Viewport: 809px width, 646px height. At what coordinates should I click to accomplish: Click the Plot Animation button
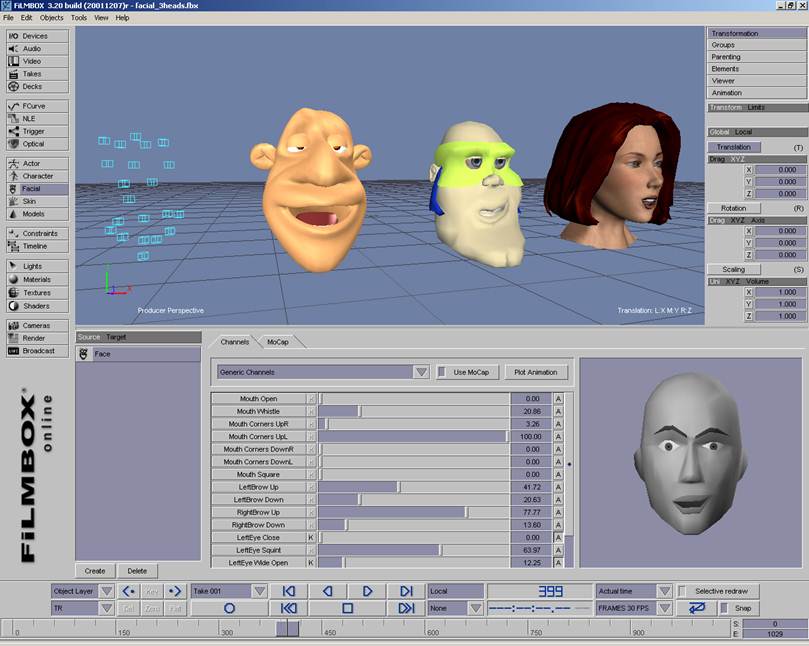click(536, 372)
